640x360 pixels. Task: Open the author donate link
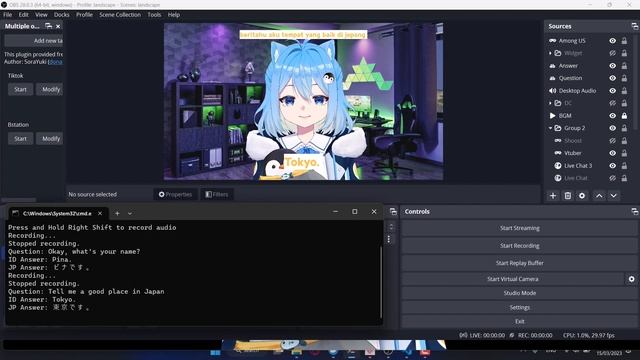[x=56, y=62]
